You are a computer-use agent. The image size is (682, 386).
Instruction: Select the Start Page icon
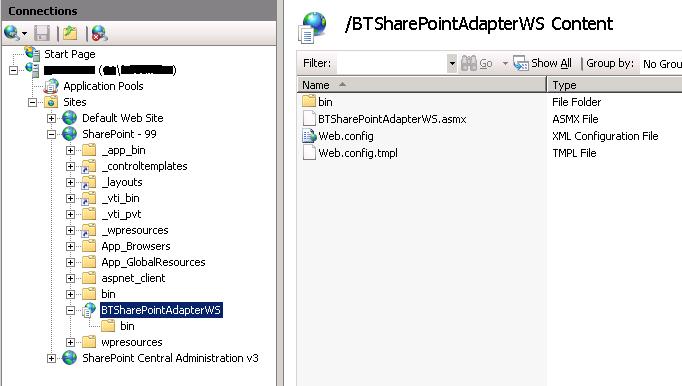pos(32,54)
